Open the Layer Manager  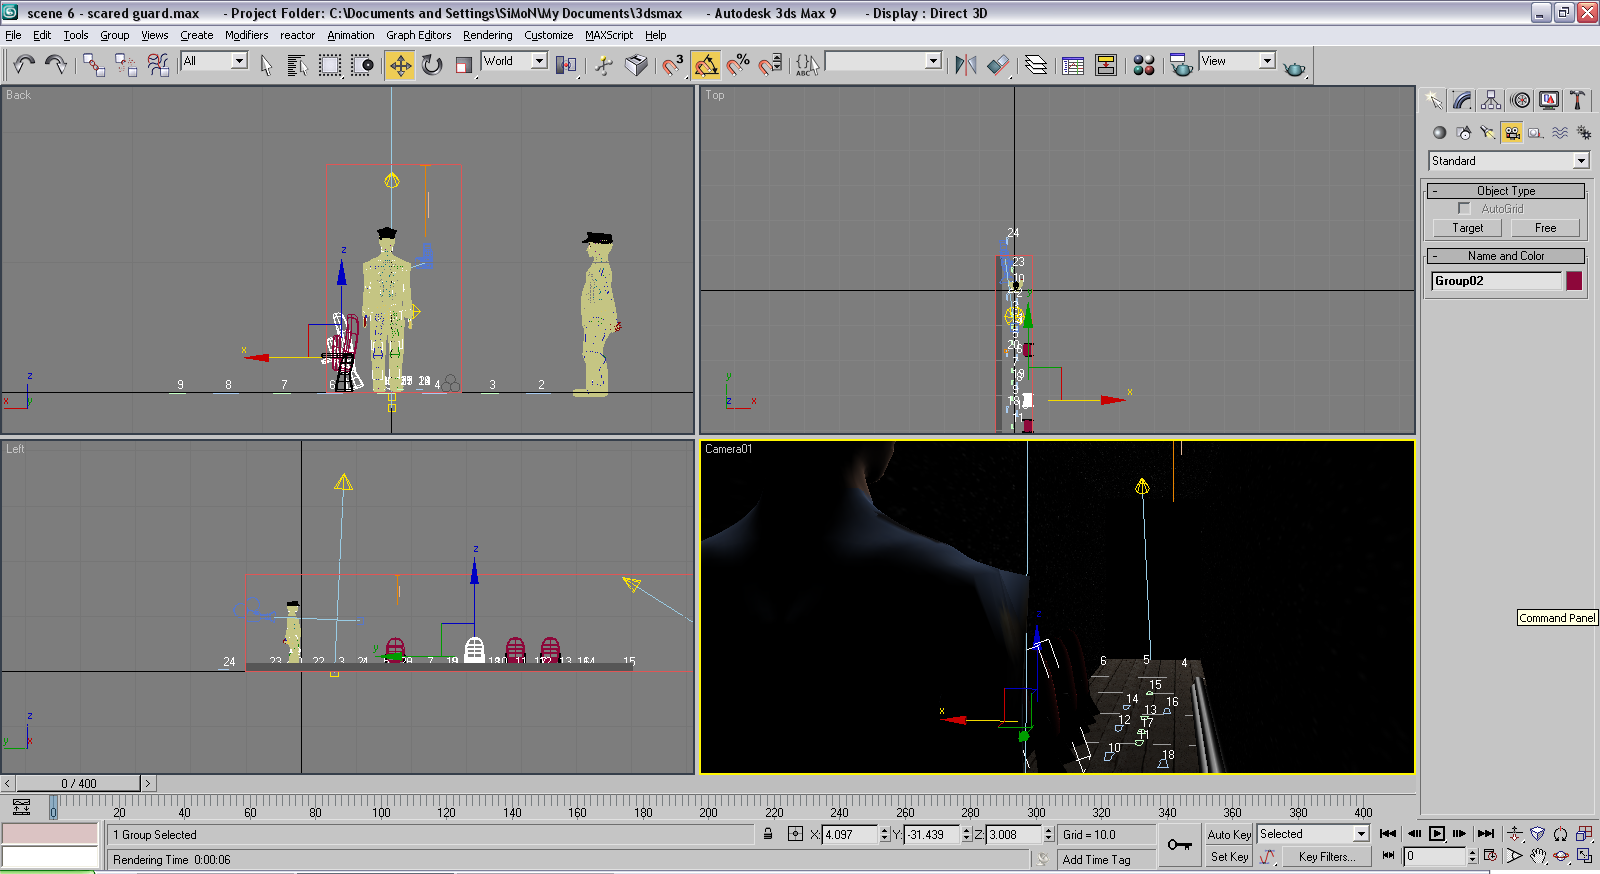1036,65
